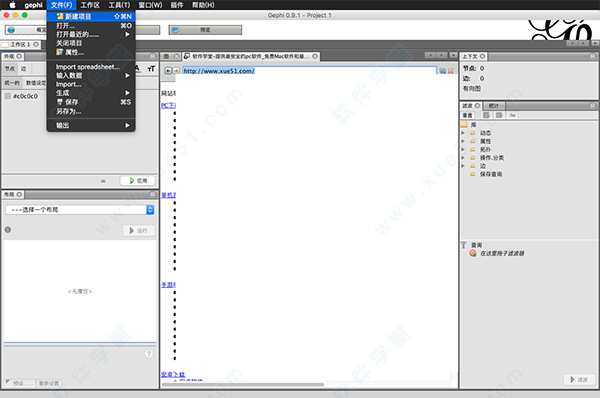Open the 插件 menu
This screenshot has width=600, height=398.
click(176, 5)
